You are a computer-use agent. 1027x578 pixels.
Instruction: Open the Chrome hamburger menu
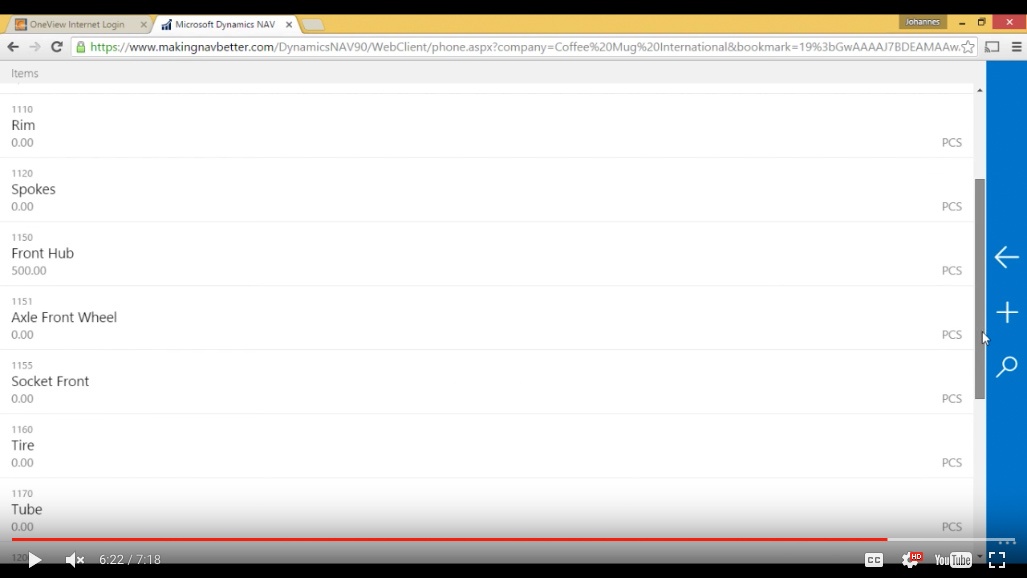[x=1017, y=47]
